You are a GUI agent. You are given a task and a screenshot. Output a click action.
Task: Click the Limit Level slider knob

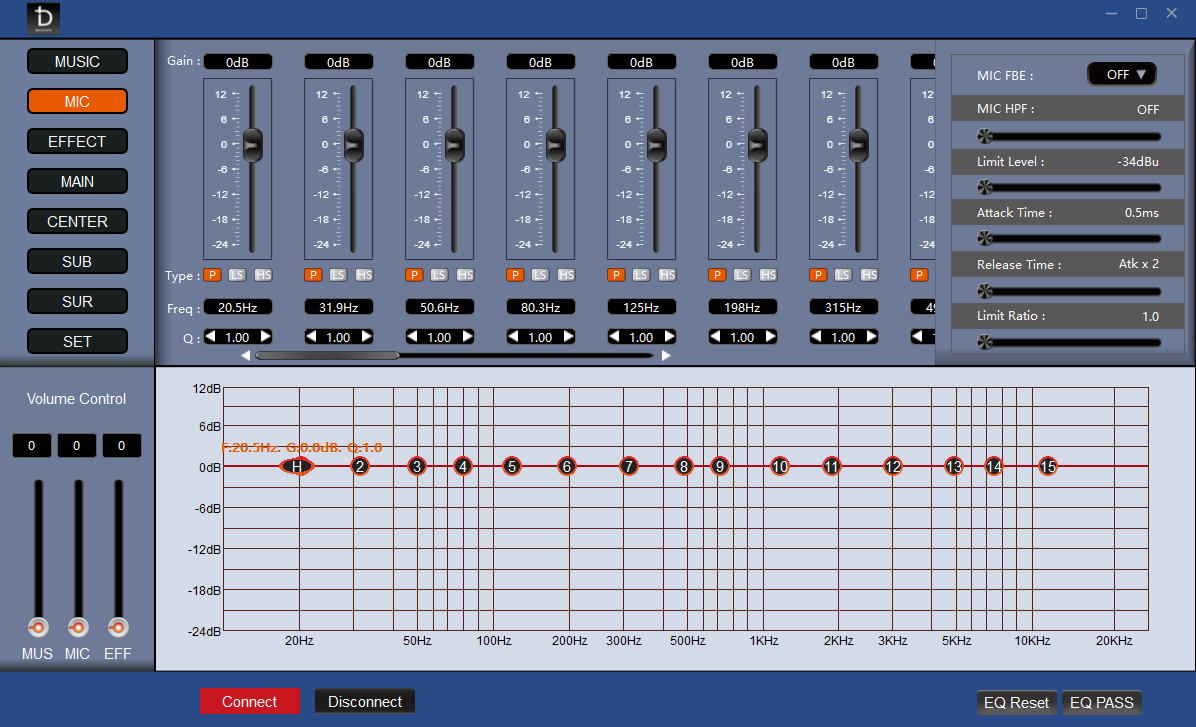pyautogui.click(x=985, y=187)
